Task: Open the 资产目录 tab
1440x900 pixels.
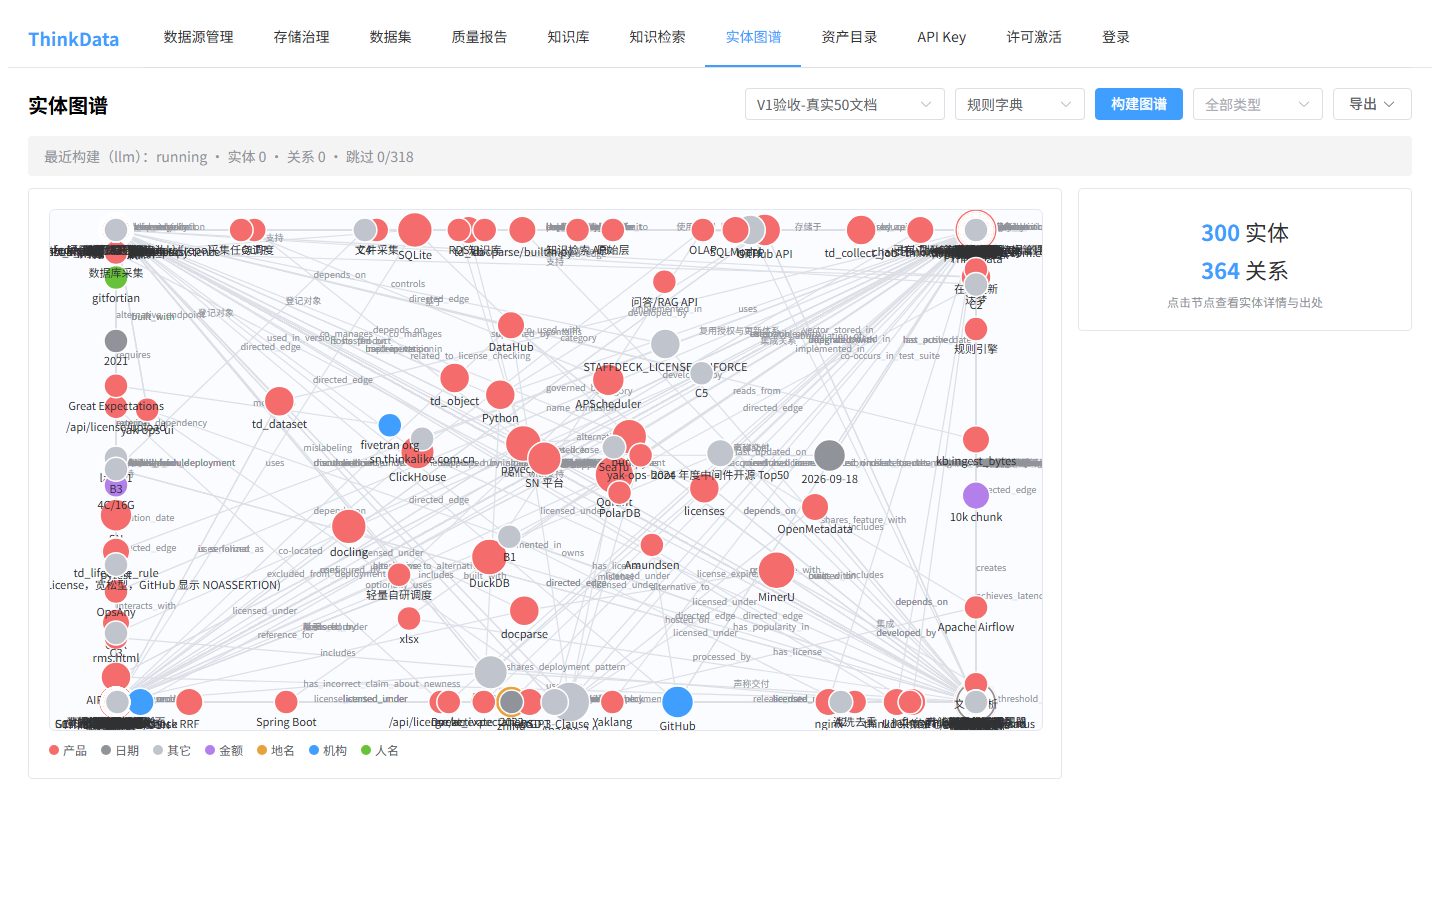Action: pos(850,37)
